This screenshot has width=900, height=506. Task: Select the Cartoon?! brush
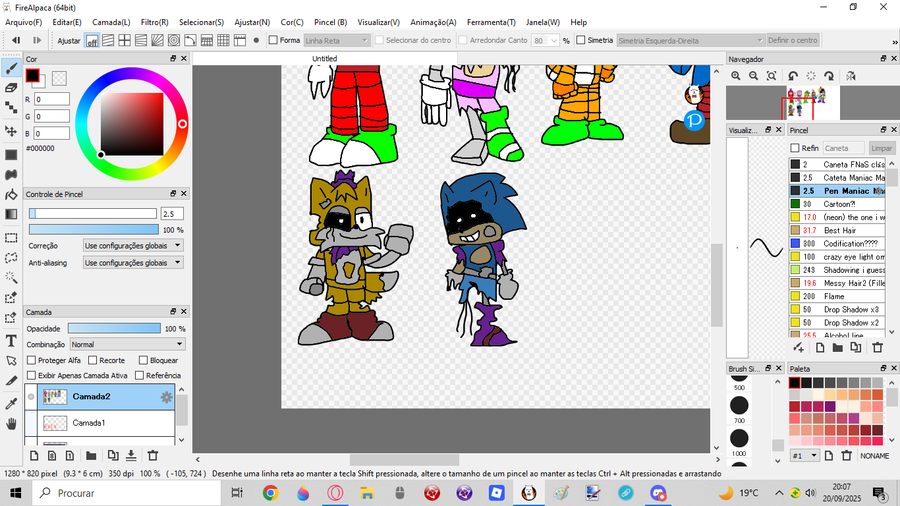pyautogui.click(x=837, y=204)
